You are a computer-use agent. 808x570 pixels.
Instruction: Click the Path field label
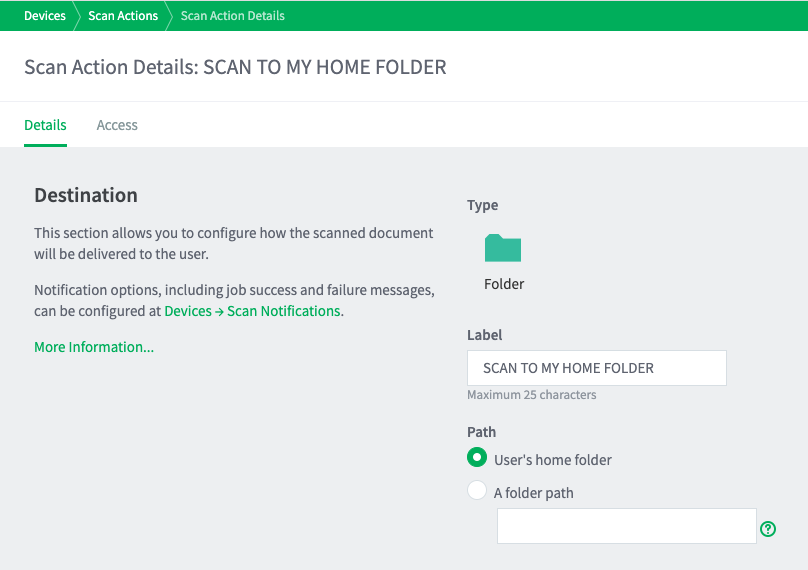(481, 432)
